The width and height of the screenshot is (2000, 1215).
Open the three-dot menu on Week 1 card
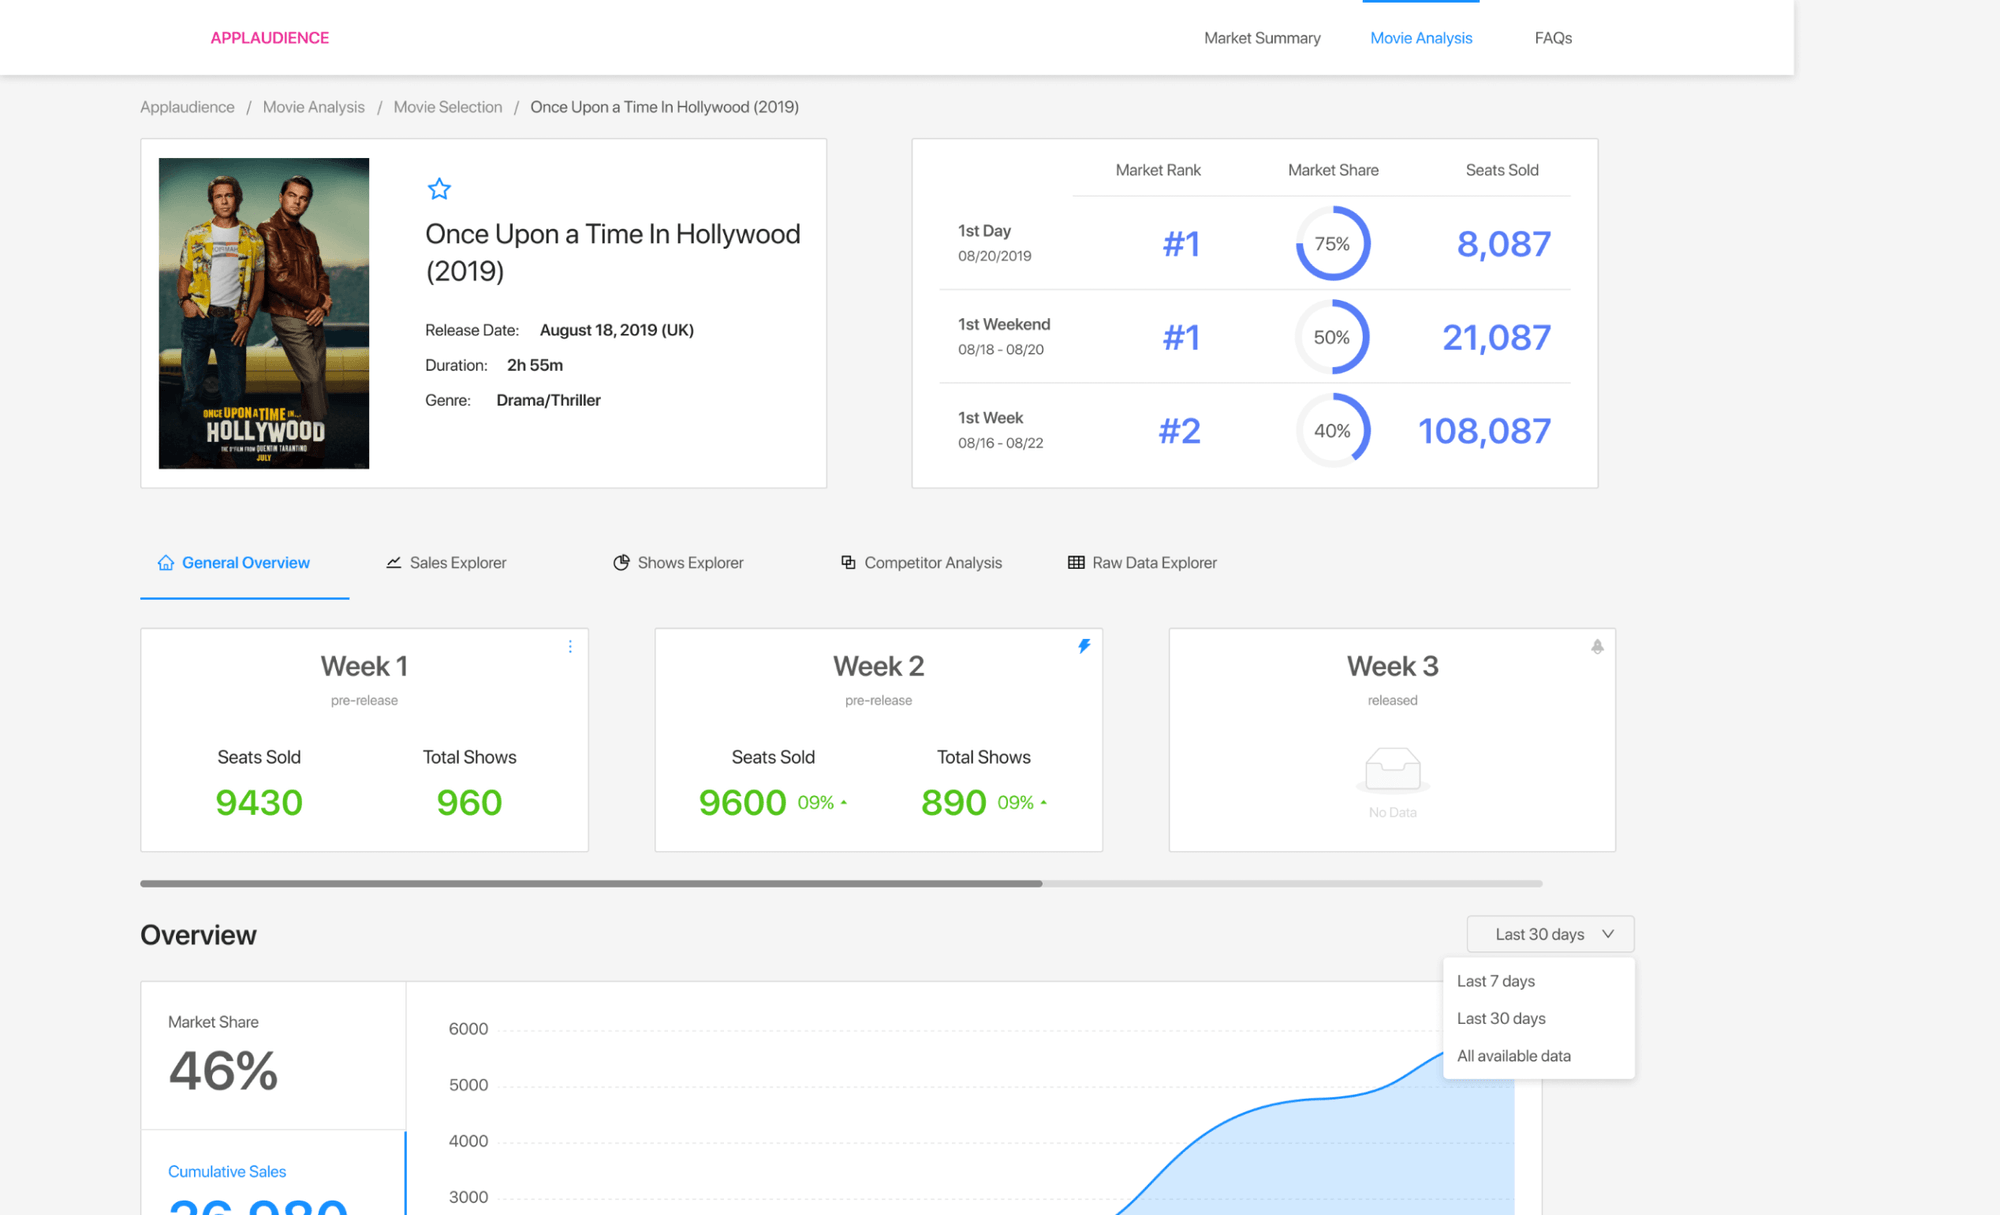(x=570, y=647)
